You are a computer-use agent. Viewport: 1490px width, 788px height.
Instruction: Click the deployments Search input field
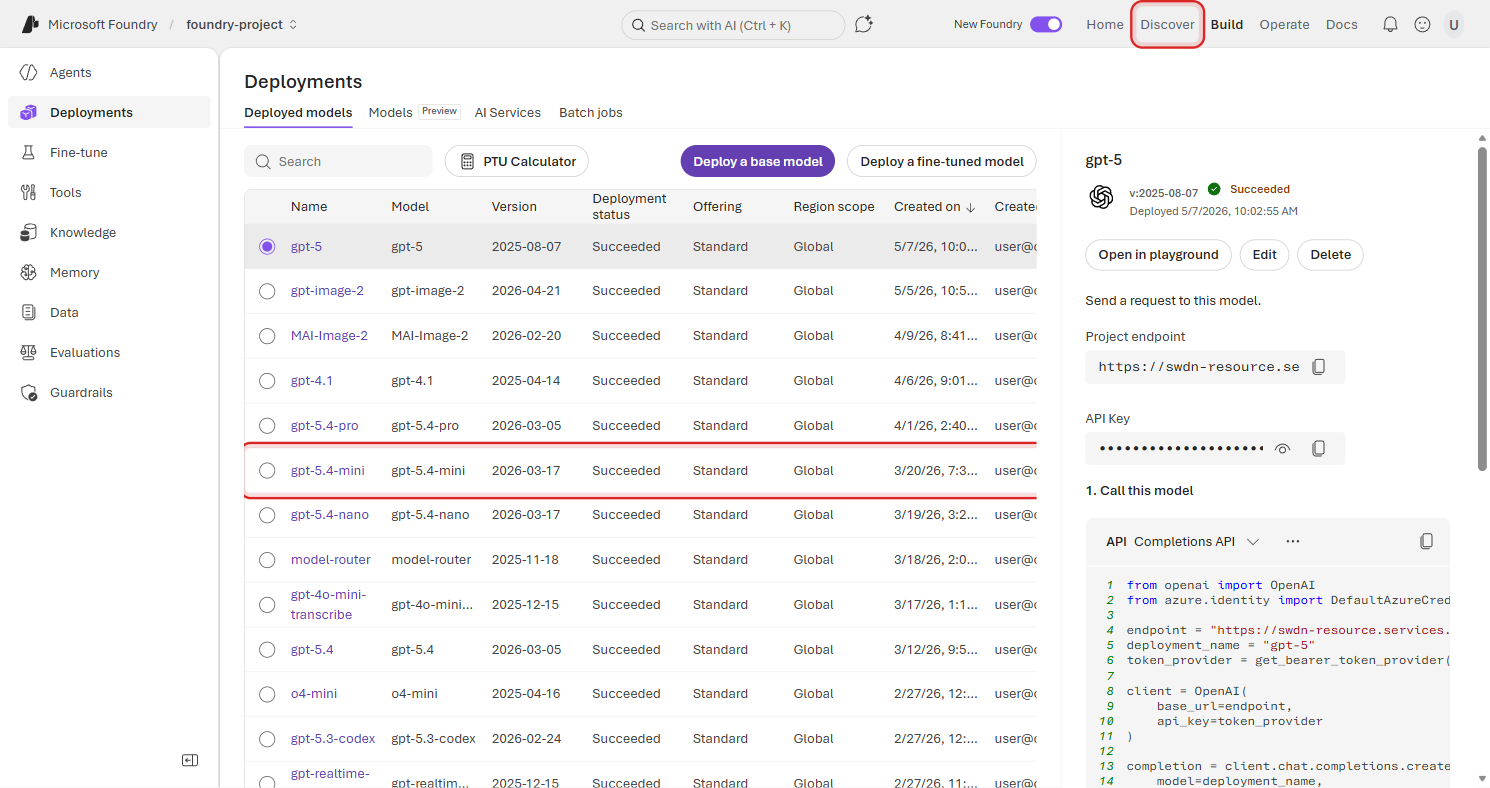click(338, 161)
